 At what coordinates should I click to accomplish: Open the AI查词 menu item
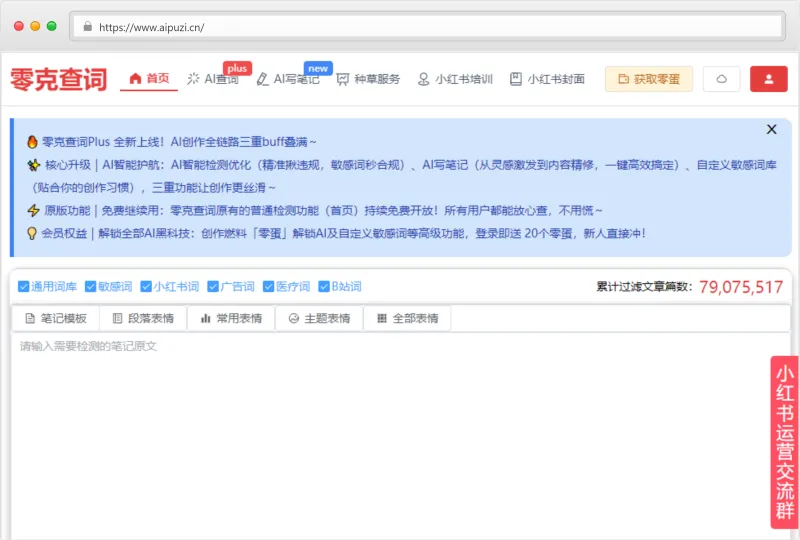pos(213,79)
